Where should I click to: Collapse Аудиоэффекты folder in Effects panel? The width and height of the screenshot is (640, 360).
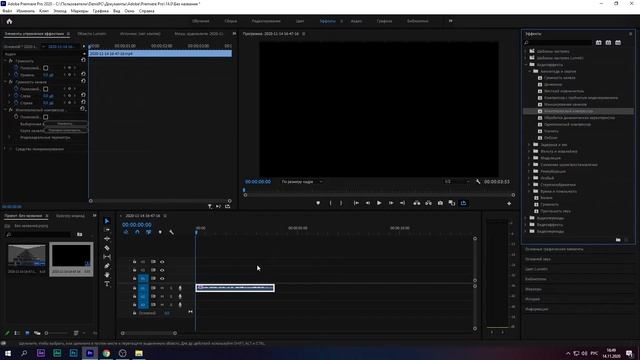[526, 64]
